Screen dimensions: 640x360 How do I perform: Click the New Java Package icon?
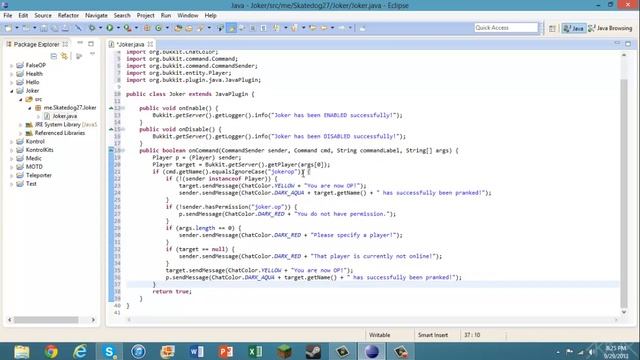(147, 28)
